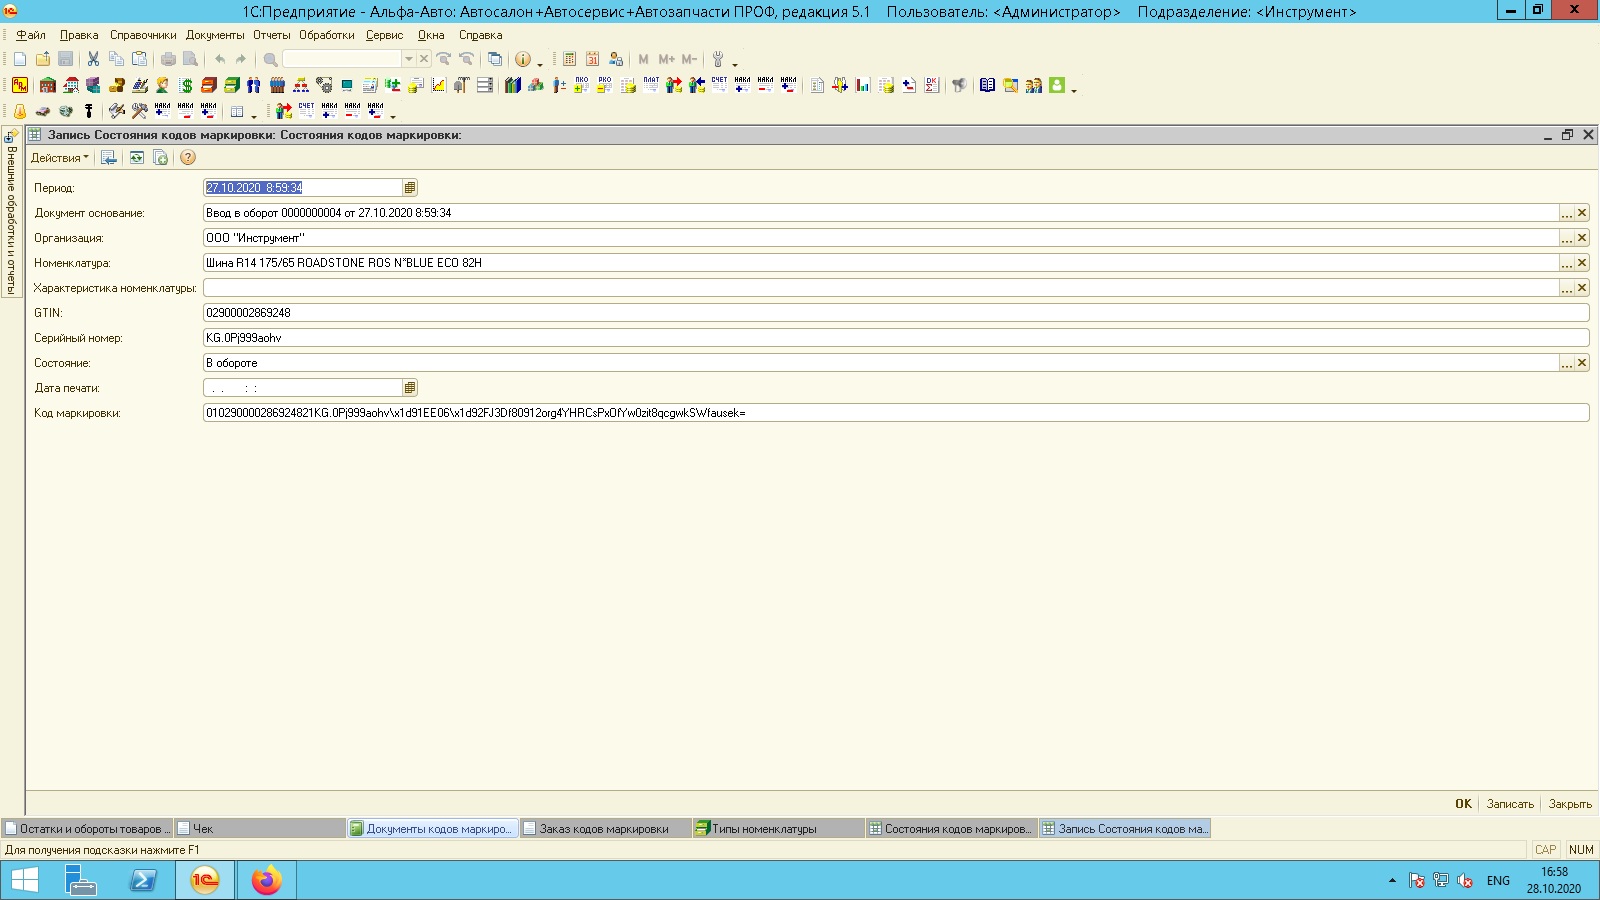Switch to Типы номенклатуры window tab
Screen dimensions: 1600x900
(779, 829)
